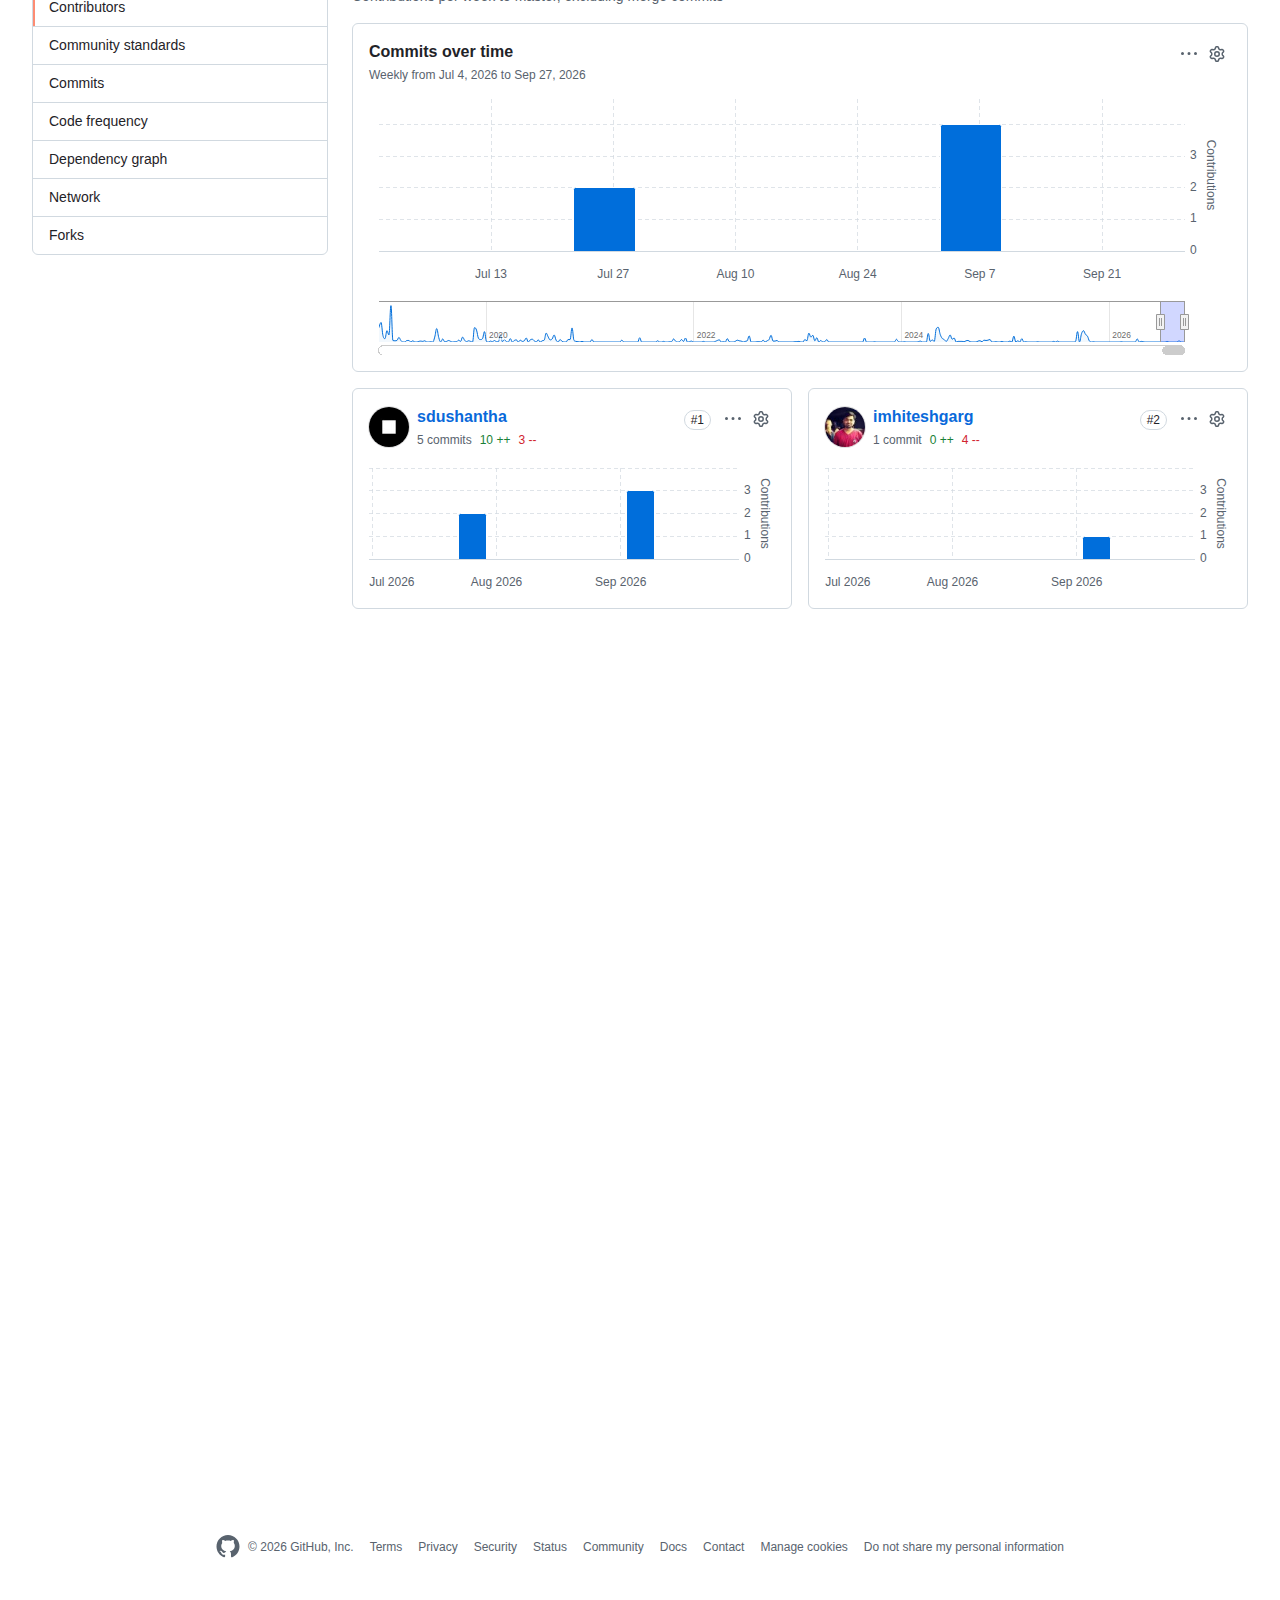This screenshot has width=1280, height=1600.
Task: Open three-dot menu on imhiteshgarg card
Action: 1189,419
